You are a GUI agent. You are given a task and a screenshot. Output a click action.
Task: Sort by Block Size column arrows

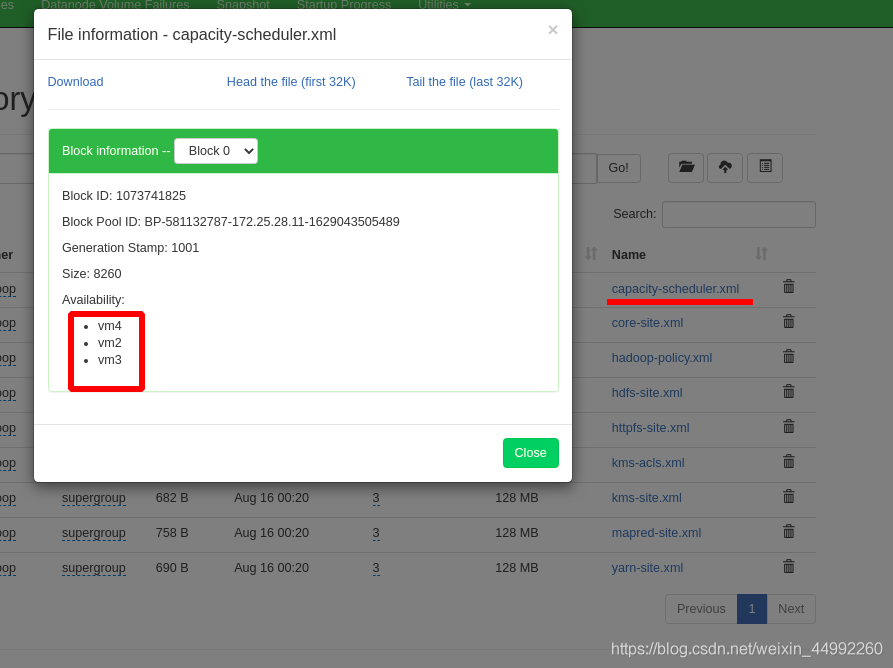591,253
